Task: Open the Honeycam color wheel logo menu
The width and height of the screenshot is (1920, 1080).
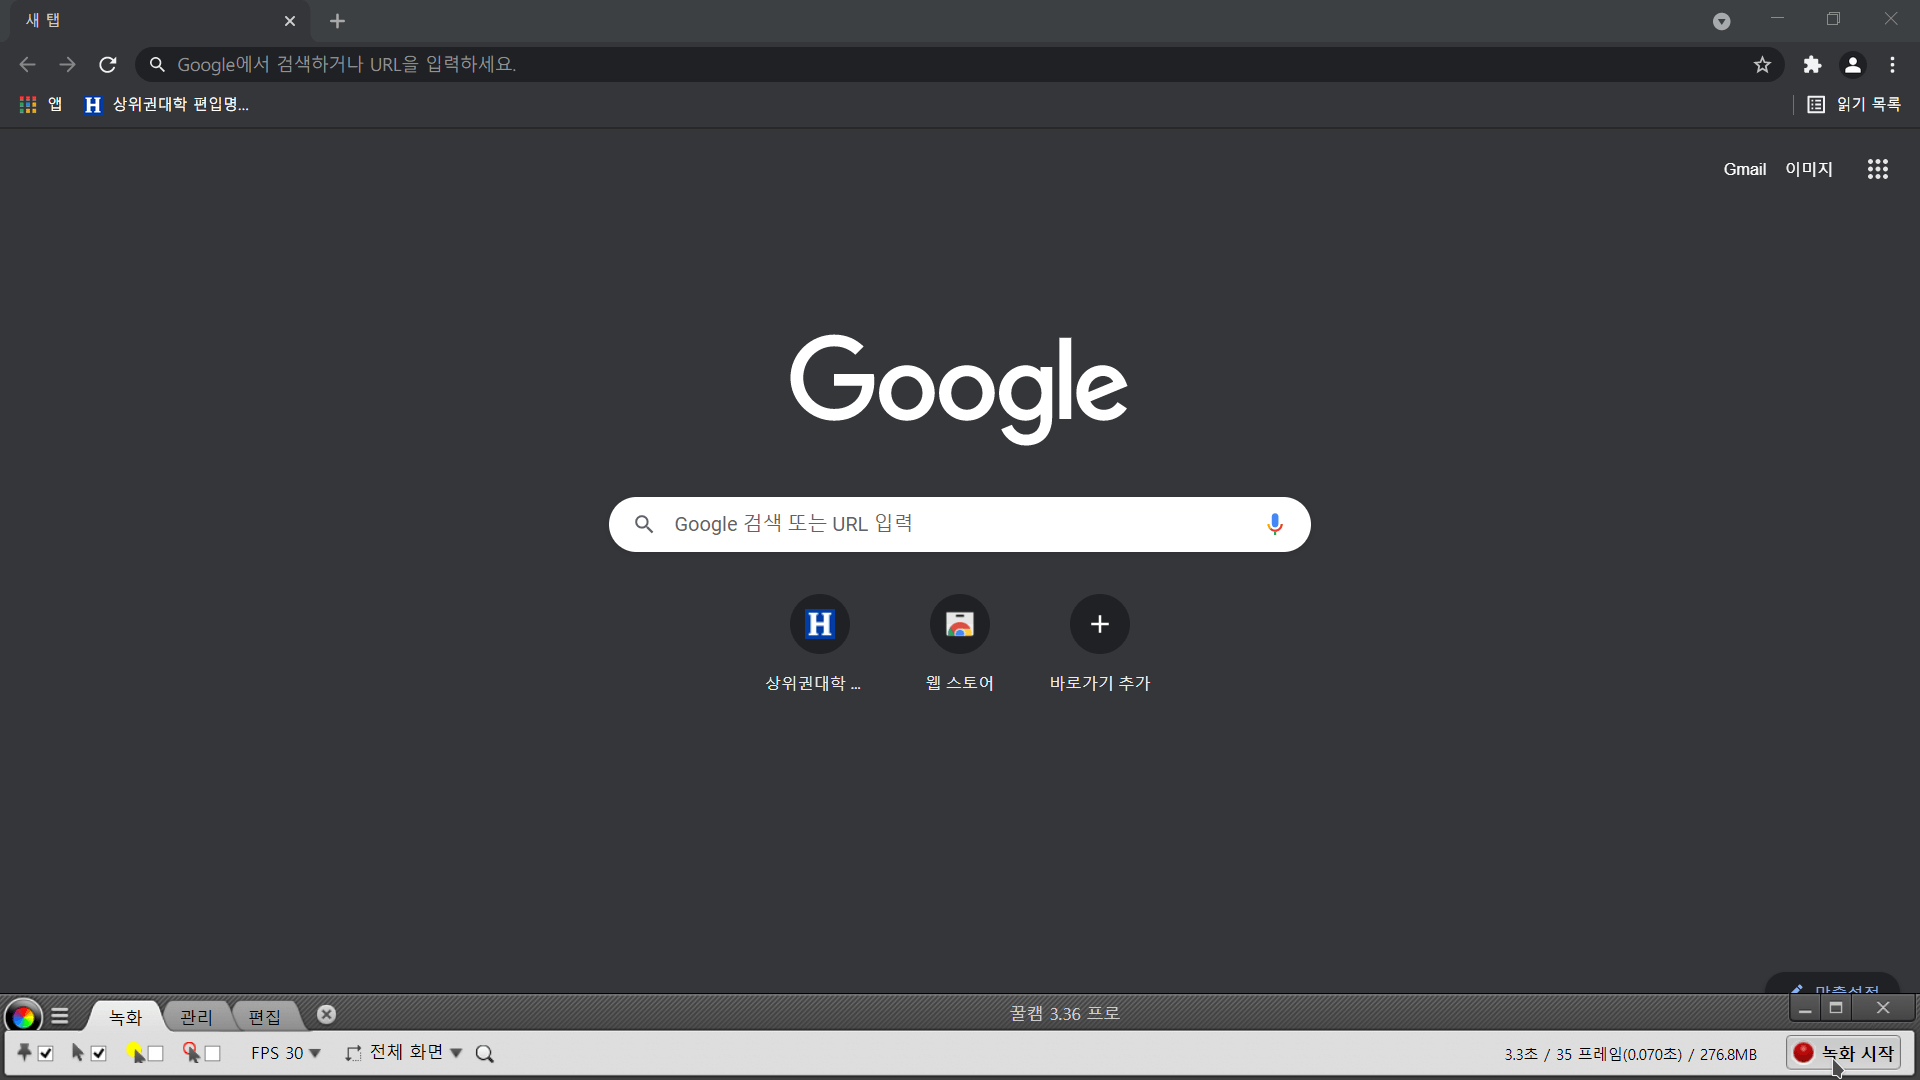Action: (x=23, y=1017)
